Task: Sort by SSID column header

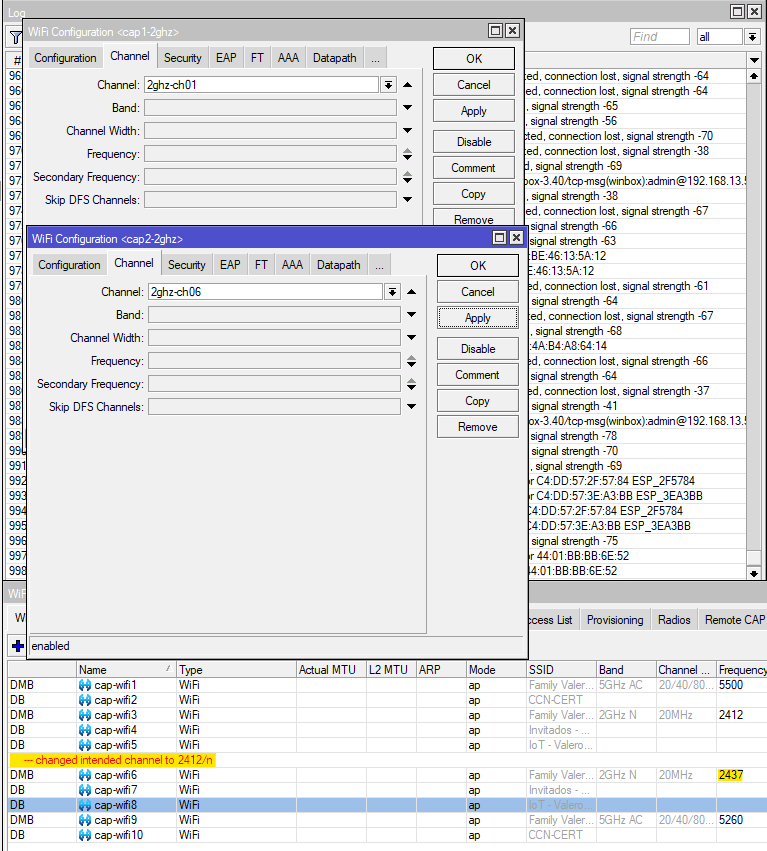Action: 561,670
